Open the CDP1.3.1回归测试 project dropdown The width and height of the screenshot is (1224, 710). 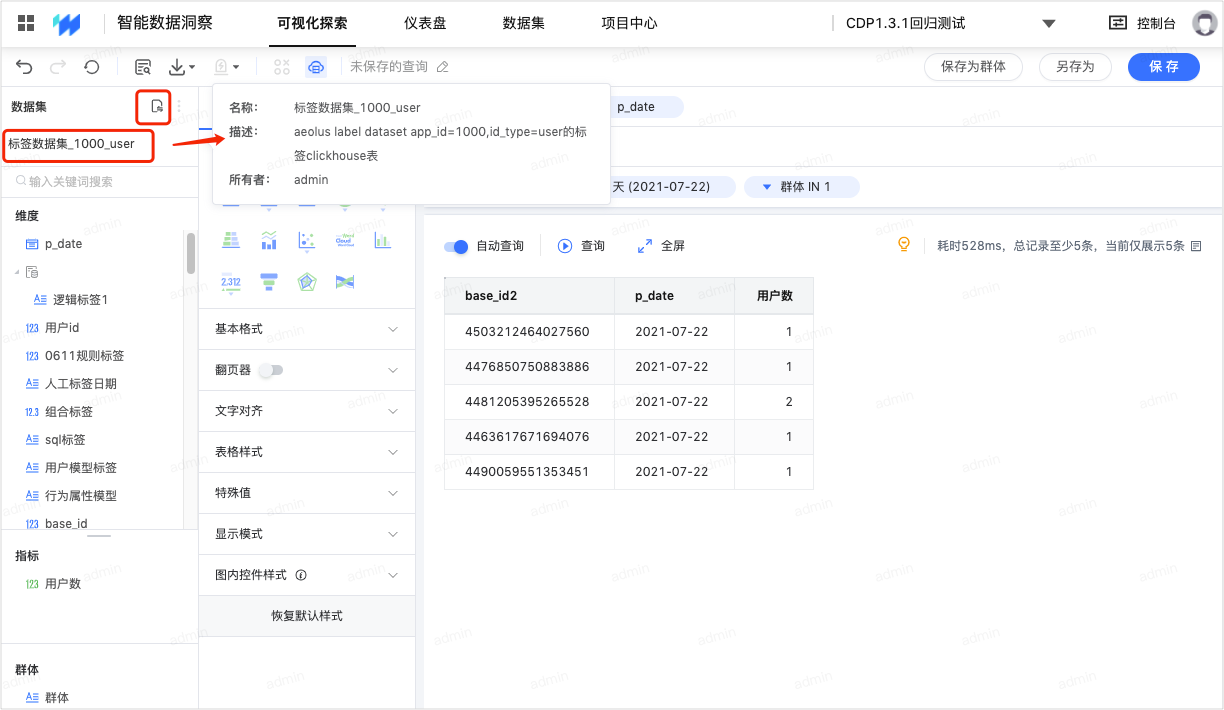click(x=949, y=23)
